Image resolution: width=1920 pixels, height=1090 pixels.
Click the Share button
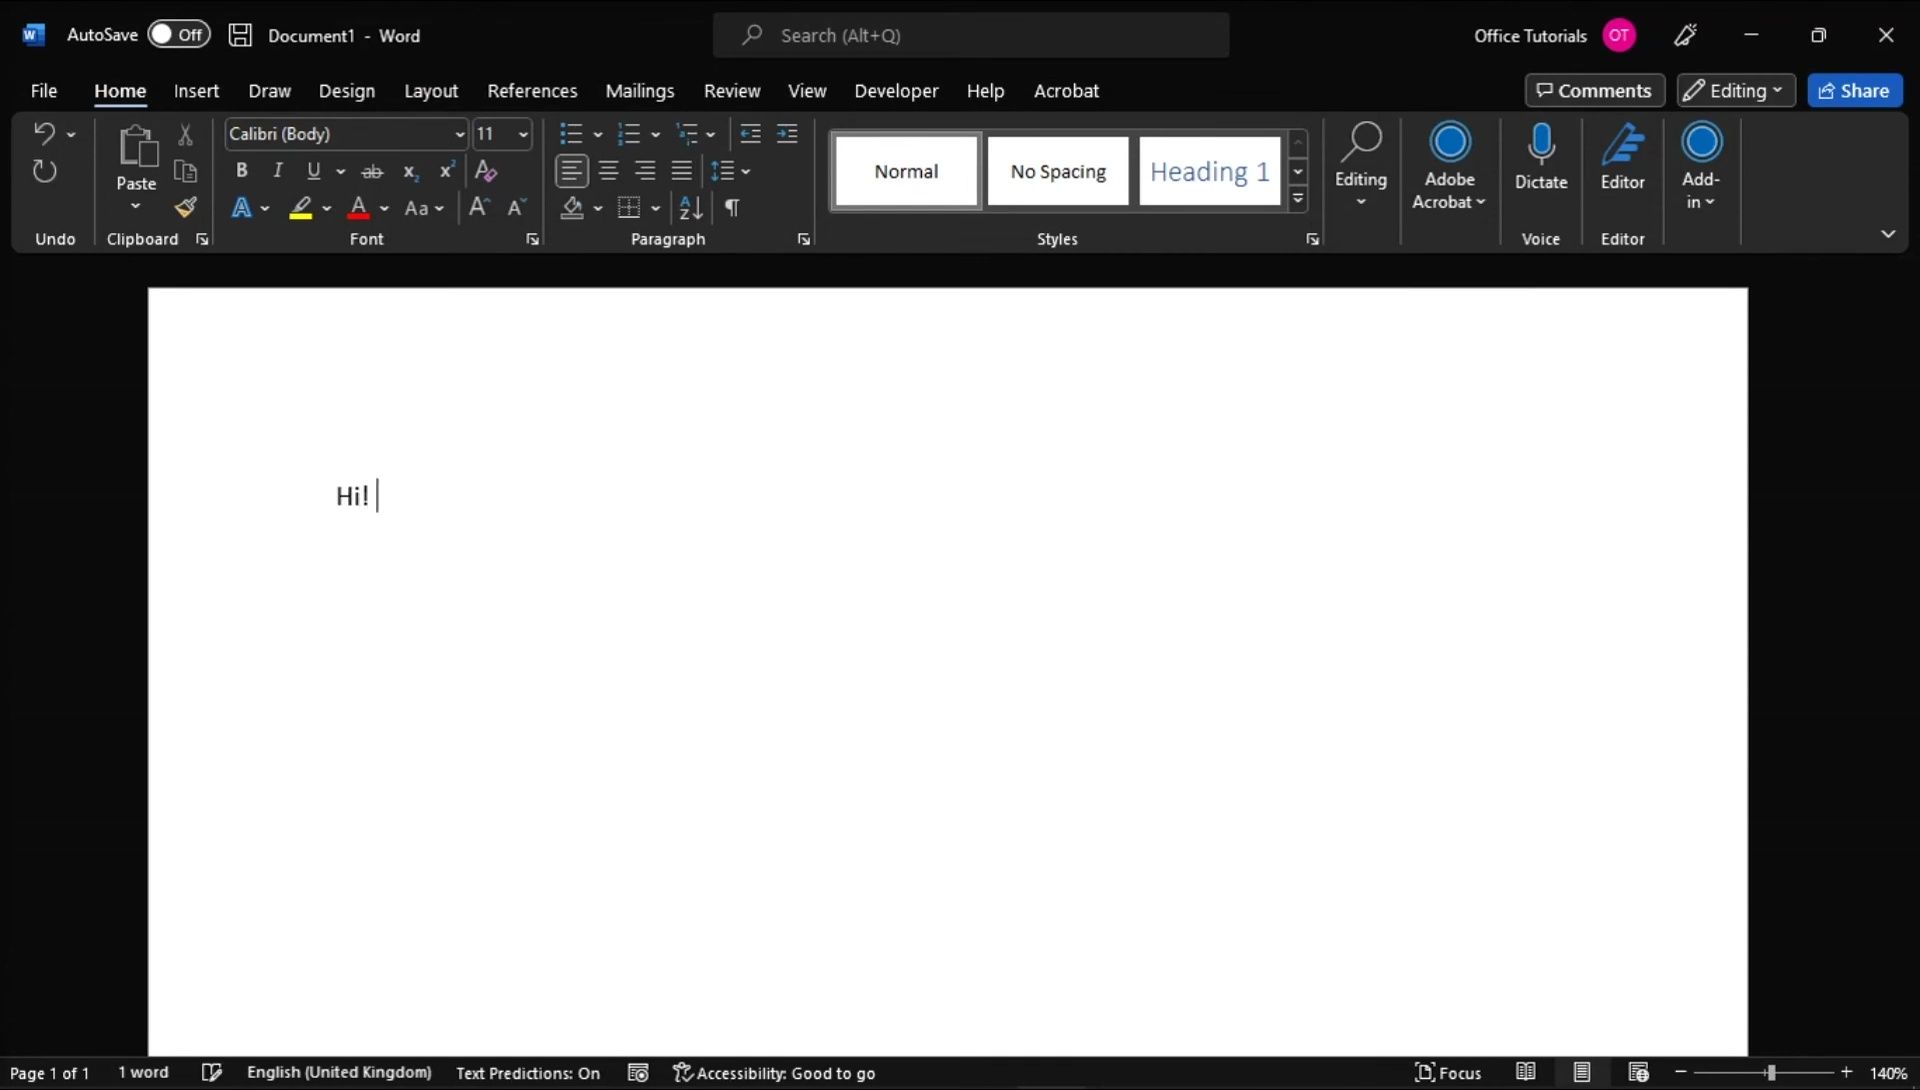1854,90
